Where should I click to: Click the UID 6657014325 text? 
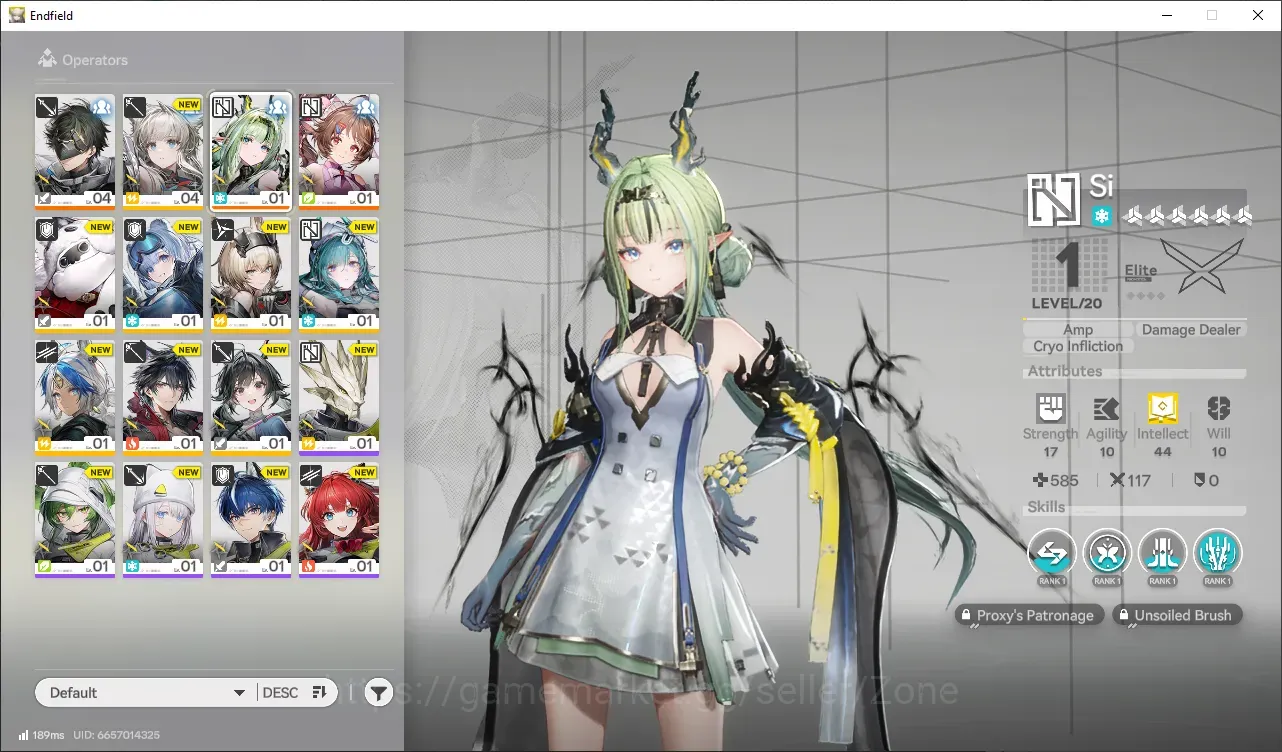[x=116, y=735]
